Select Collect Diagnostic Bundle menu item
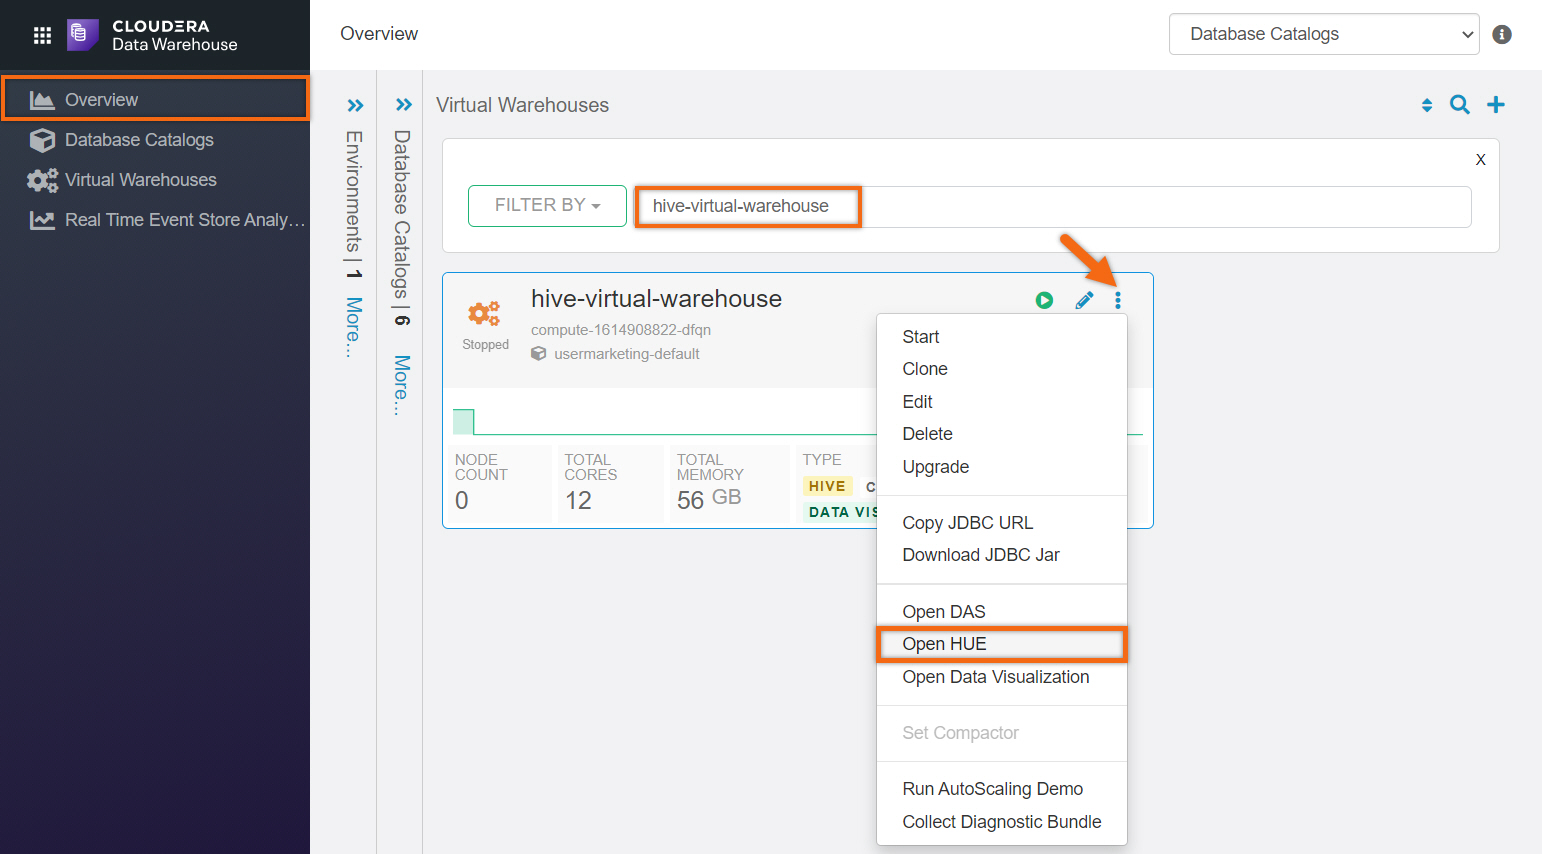This screenshot has height=854, width=1542. tap(1002, 822)
